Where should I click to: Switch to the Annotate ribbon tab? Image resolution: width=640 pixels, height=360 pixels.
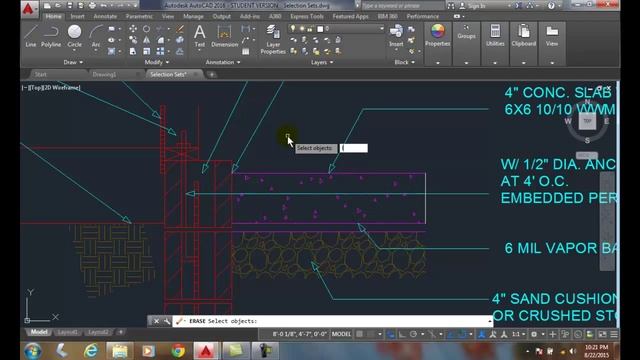pos(105,16)
